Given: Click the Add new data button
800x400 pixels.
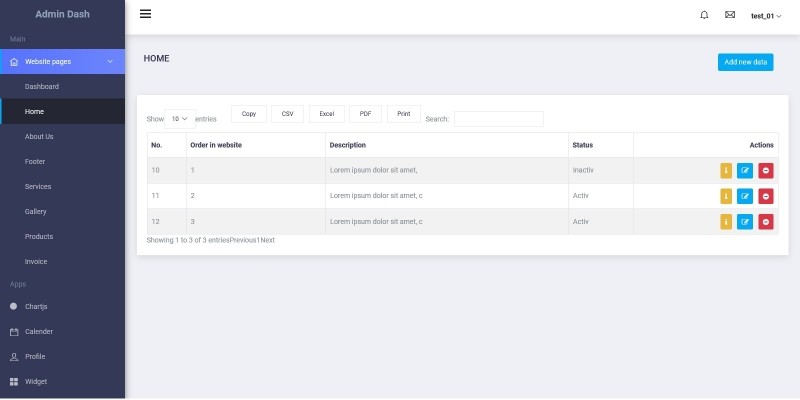Looking at the screenshot, I should 745,62.
